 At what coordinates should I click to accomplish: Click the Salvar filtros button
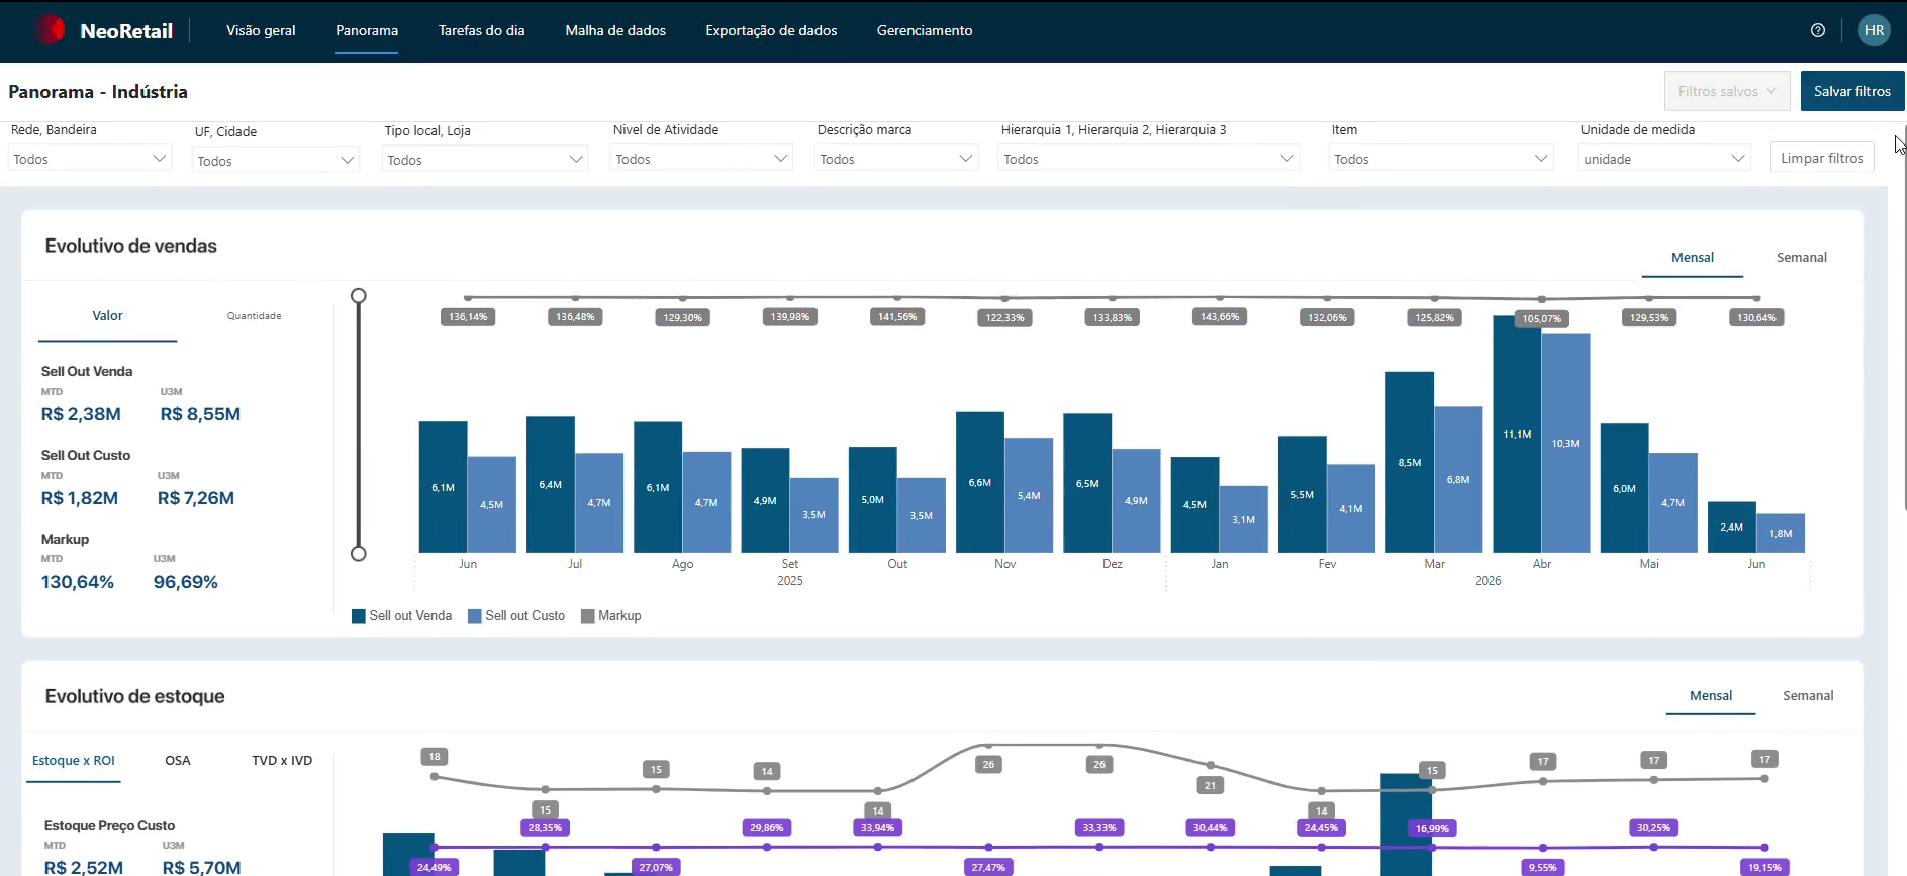[1853, 91]
